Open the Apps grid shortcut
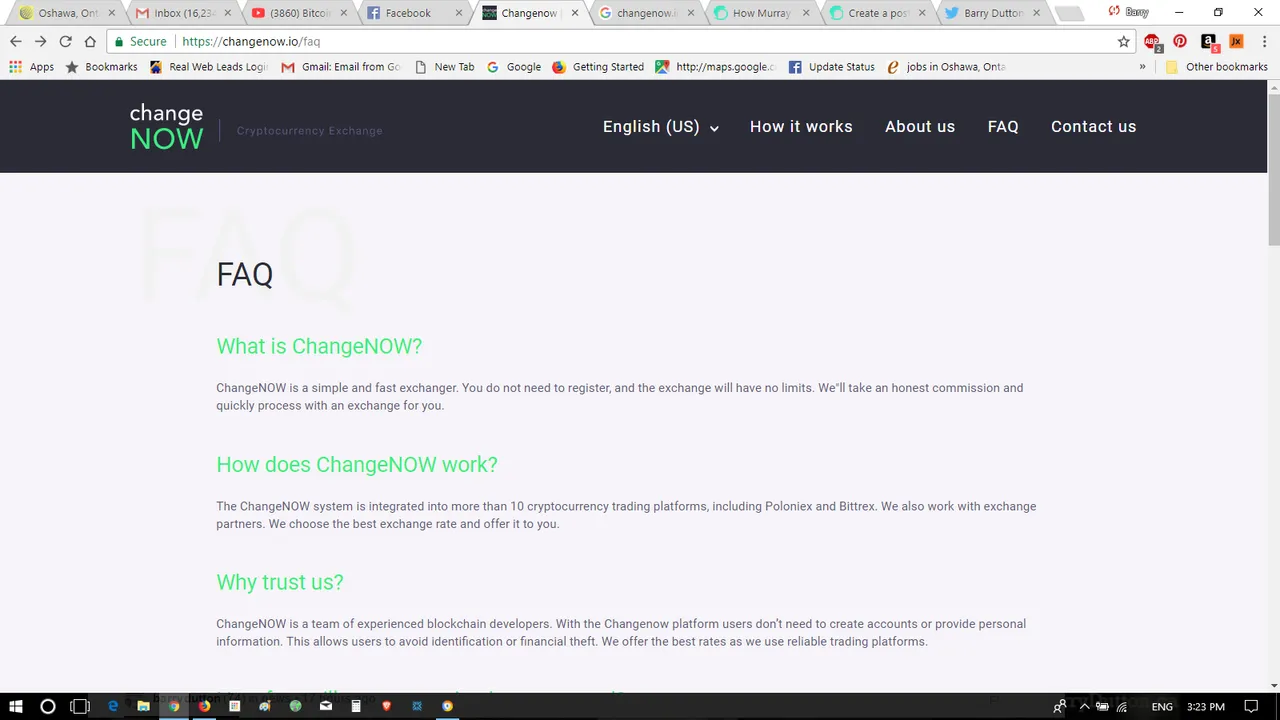This screenshot has height=720, width=1280. click(31, 67)
